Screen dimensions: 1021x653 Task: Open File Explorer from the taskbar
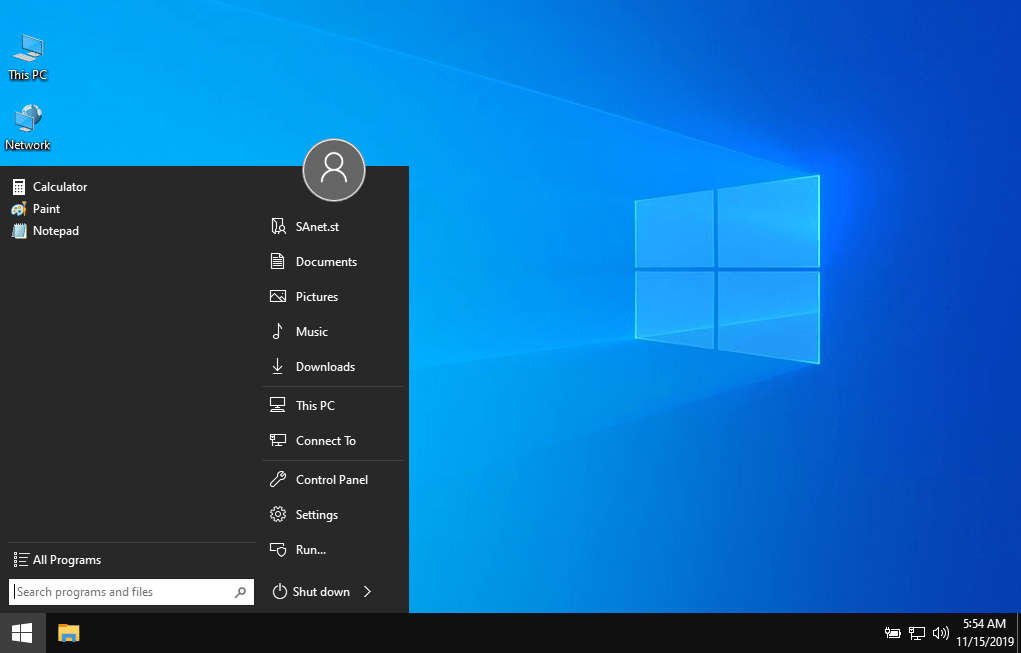coord(68,633)
